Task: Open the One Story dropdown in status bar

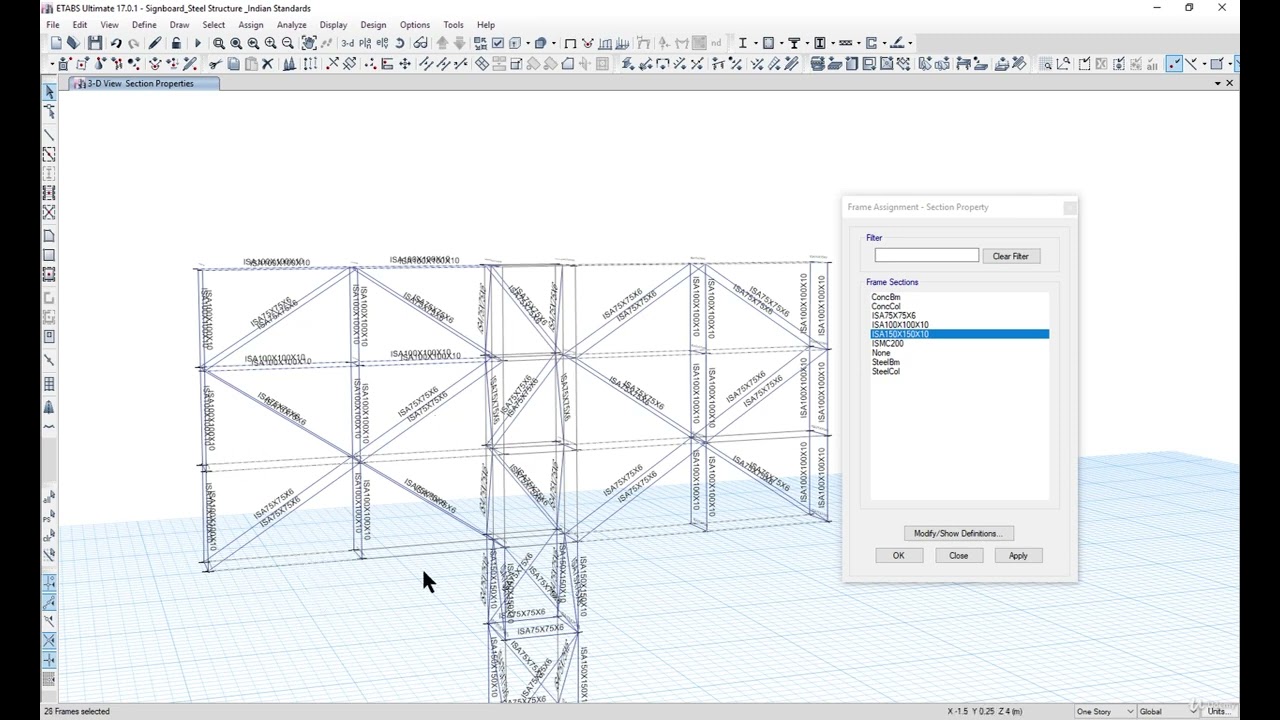Action: point(1104,711)
